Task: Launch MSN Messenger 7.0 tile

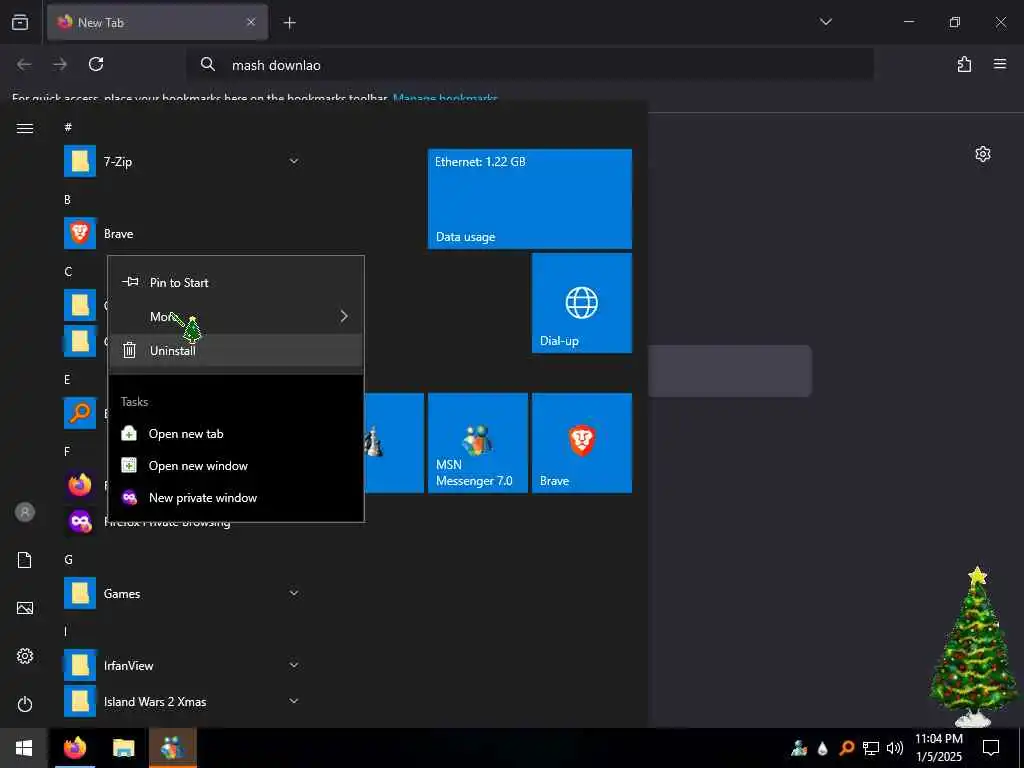Action: pyautogui.click(x=477, y=443)
